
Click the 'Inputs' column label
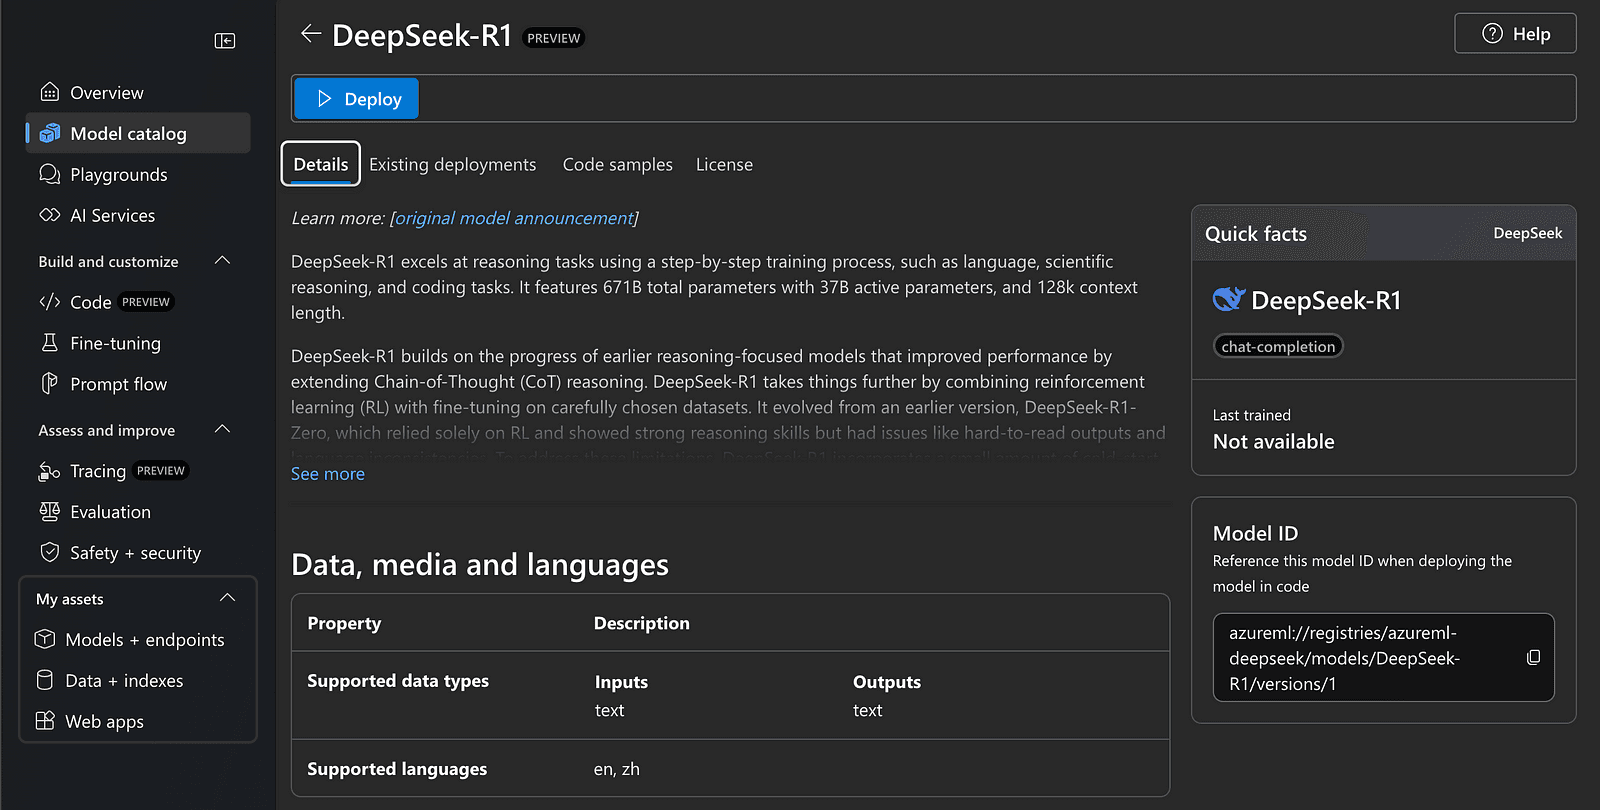[x=621, y=682]
